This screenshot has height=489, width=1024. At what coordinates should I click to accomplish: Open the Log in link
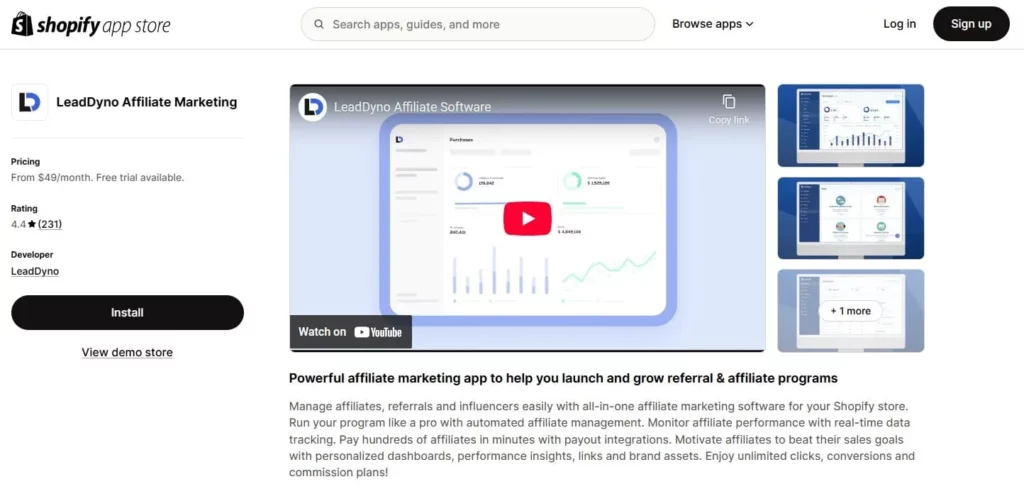(899, 24)
